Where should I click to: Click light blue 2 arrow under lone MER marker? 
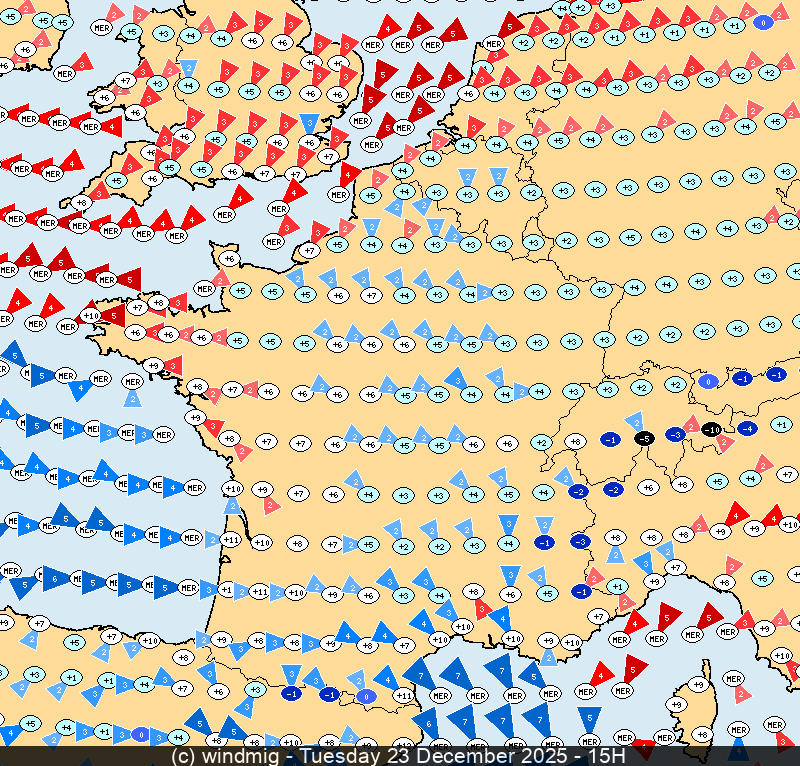click(x=133, y=398)
